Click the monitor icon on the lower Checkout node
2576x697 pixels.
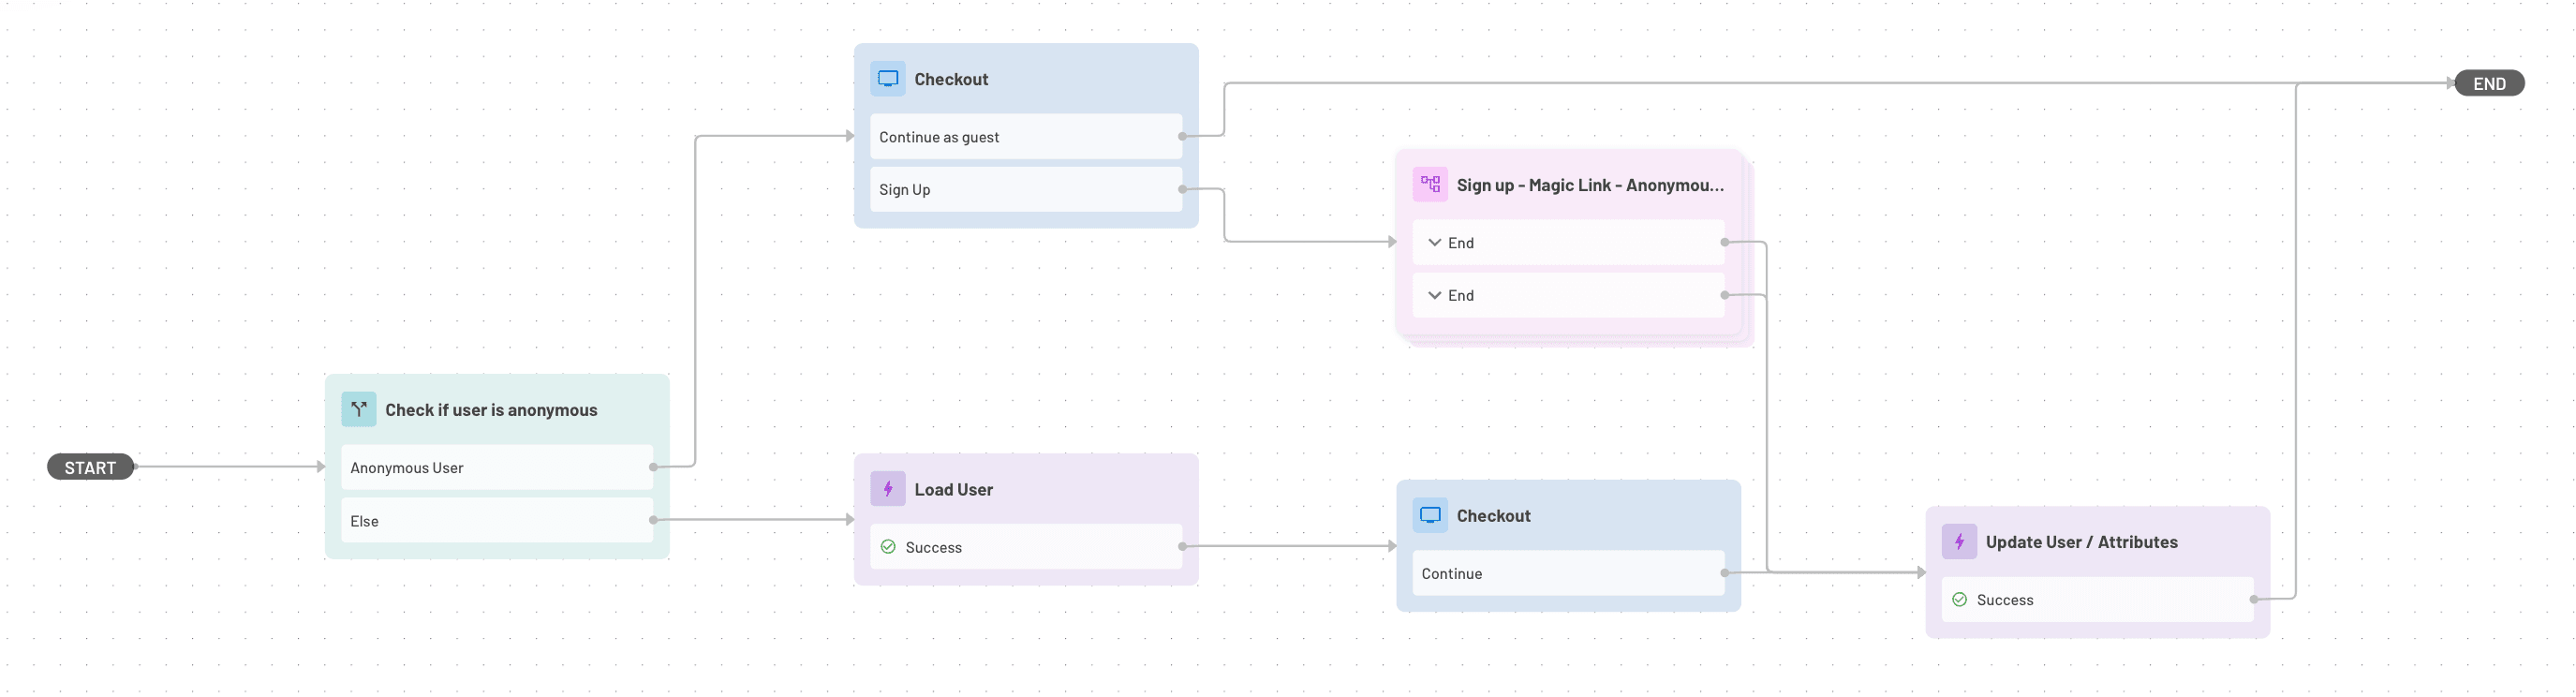pyautogui.click(x=1430, y=515)
